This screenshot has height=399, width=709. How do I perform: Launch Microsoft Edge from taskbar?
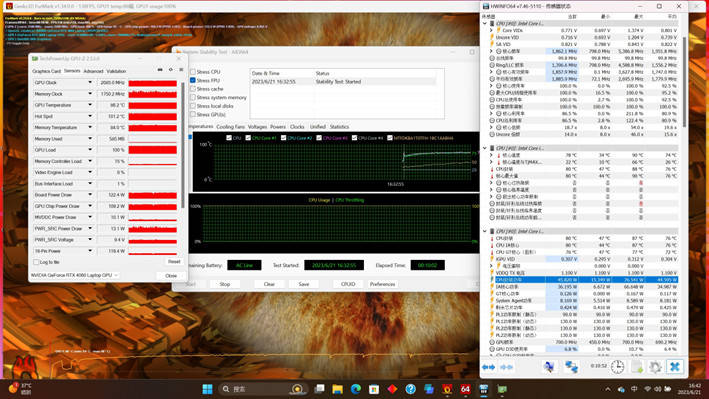[356, 389]
